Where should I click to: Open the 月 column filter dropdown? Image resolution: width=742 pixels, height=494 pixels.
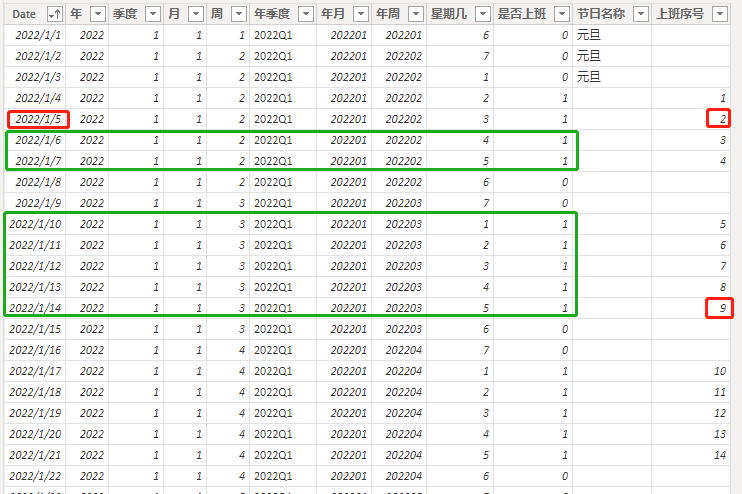196,15
